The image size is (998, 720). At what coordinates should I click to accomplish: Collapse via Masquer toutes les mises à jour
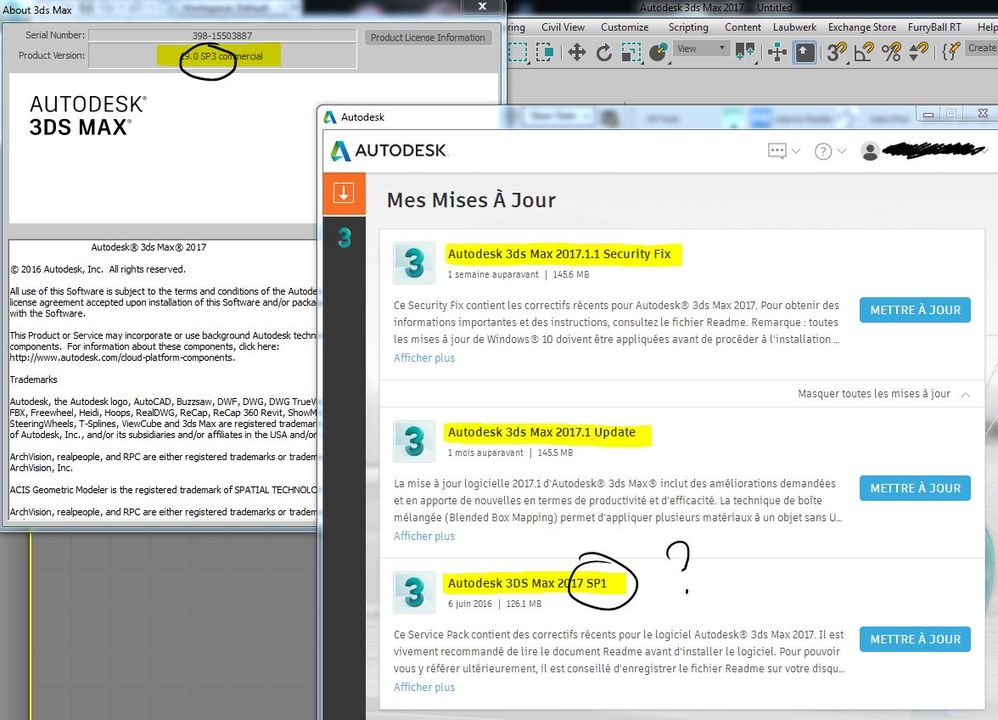884,394
